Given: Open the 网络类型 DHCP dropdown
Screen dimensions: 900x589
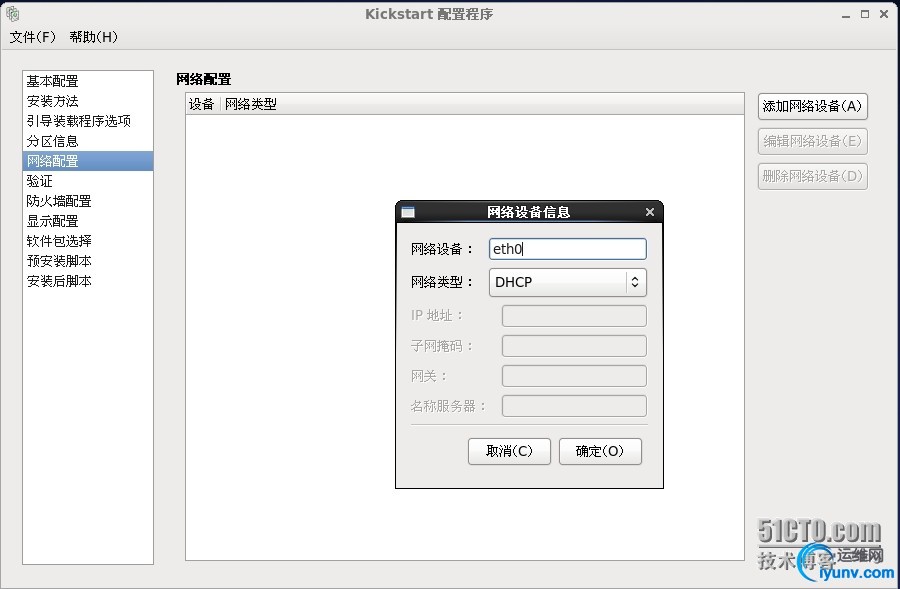Looking at the screenshot, I should point(568,282).
